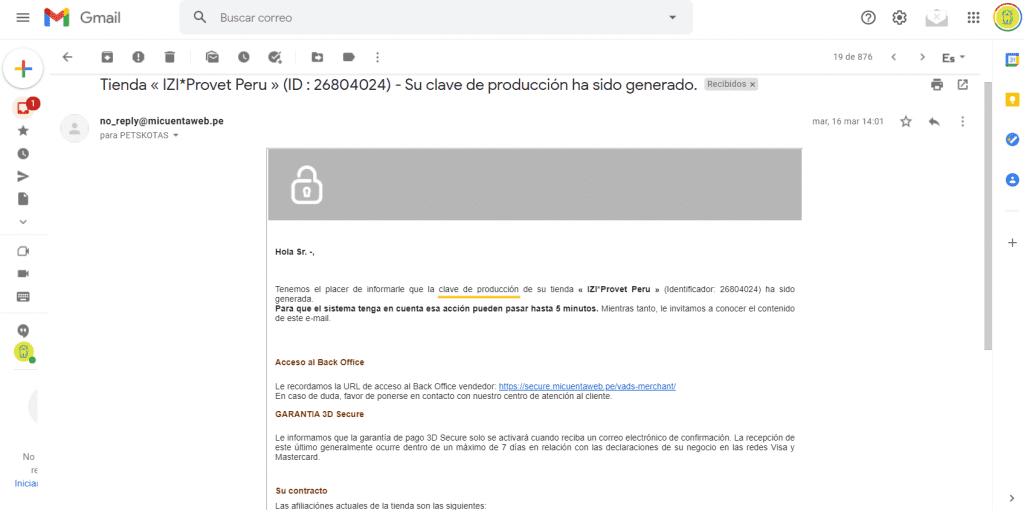
Task: Apply a label with the label icon
Action: (349, 57)
